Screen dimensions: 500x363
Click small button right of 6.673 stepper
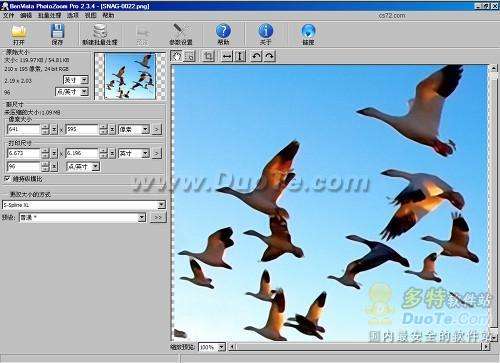click(54, 153)
